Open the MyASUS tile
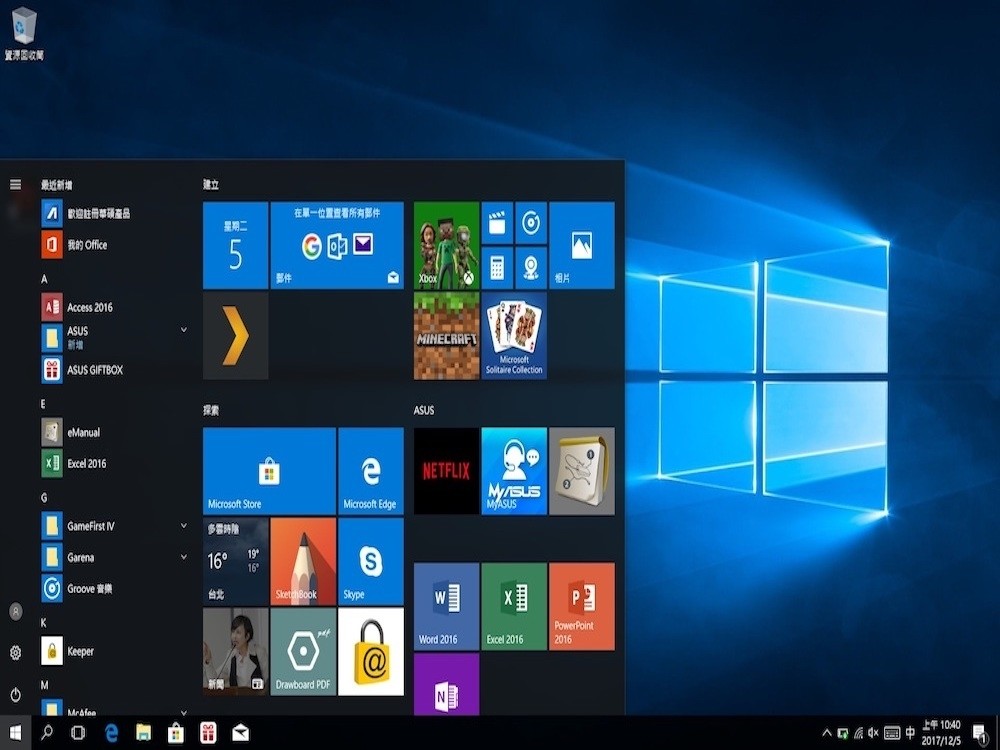This screenshot has height=750, width=1000. (x=514, y=470)
